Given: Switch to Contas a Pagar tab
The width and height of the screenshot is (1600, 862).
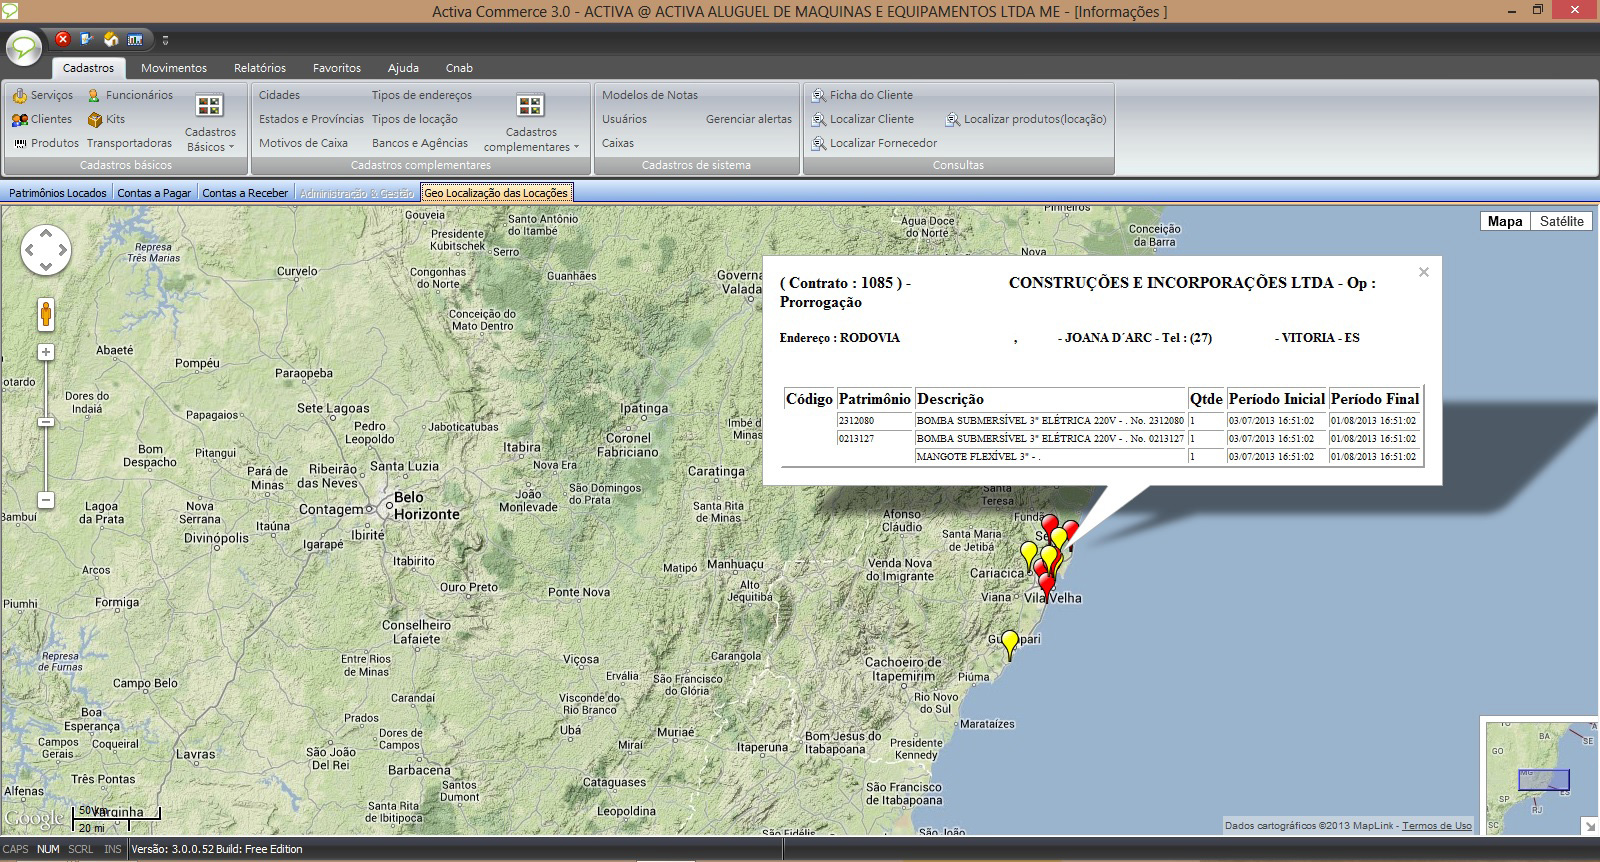Looking at the screenshot, I should point(154,193).
